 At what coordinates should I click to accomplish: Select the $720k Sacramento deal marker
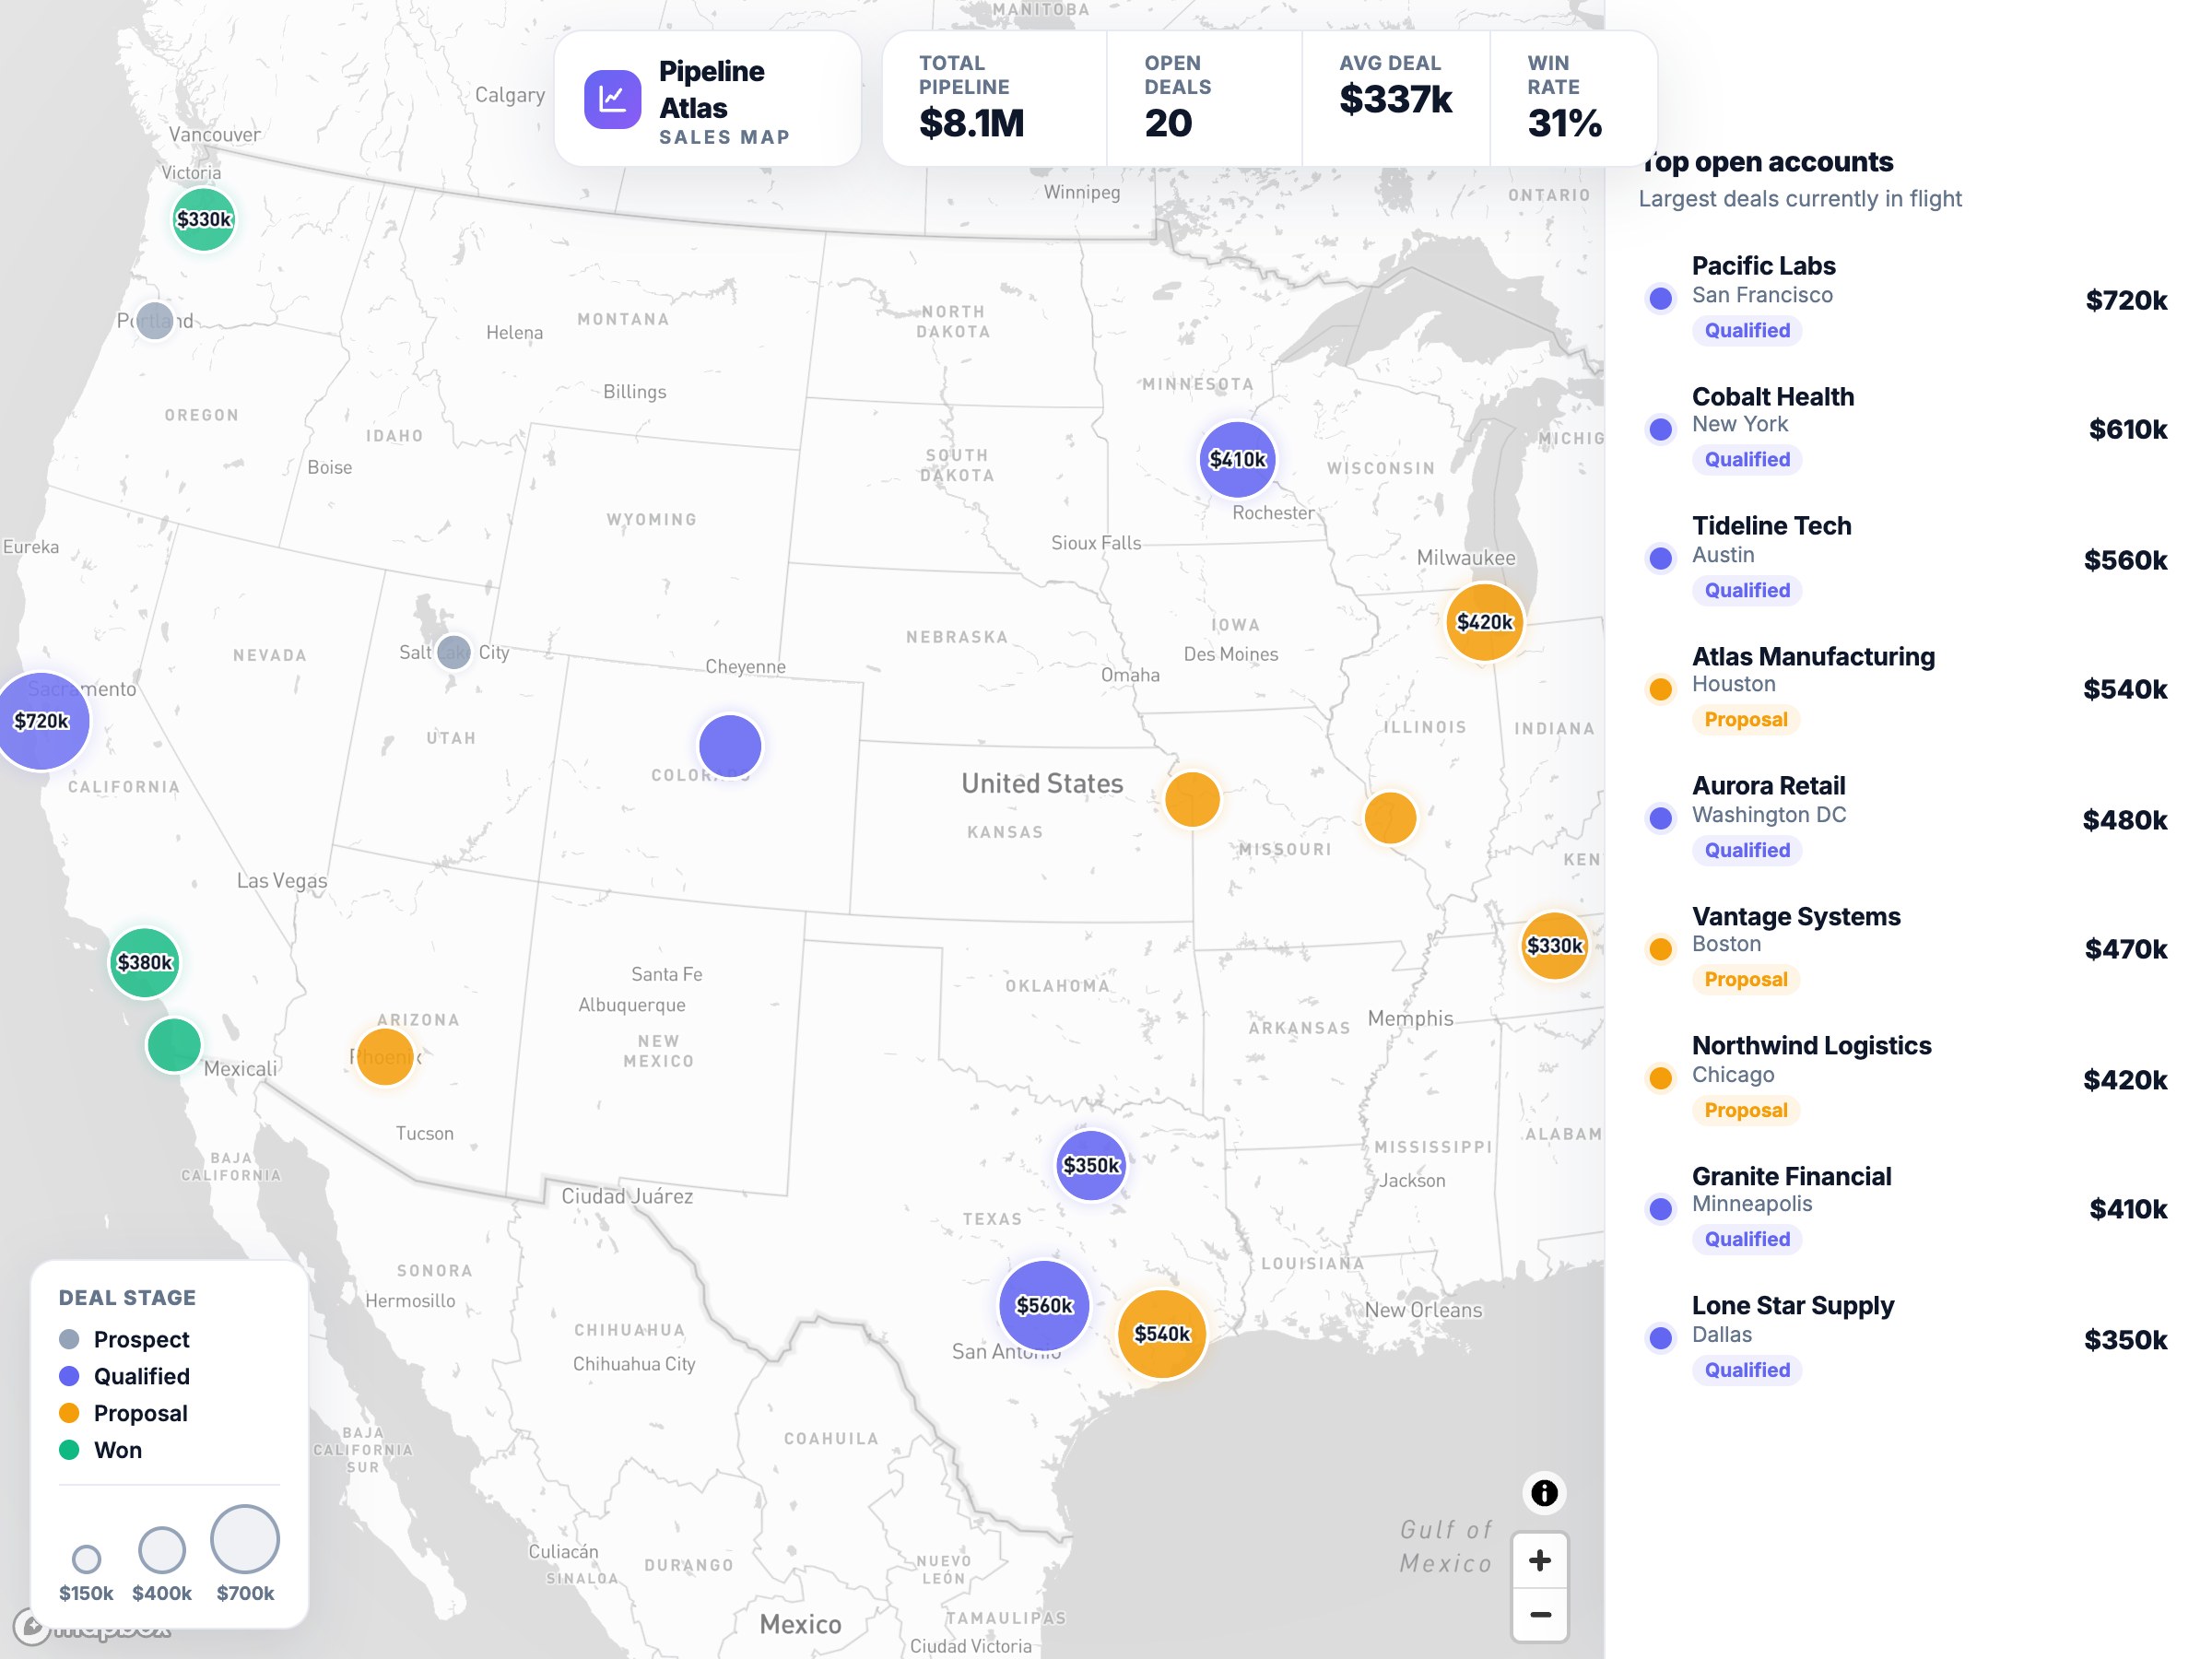pos(42,720)
